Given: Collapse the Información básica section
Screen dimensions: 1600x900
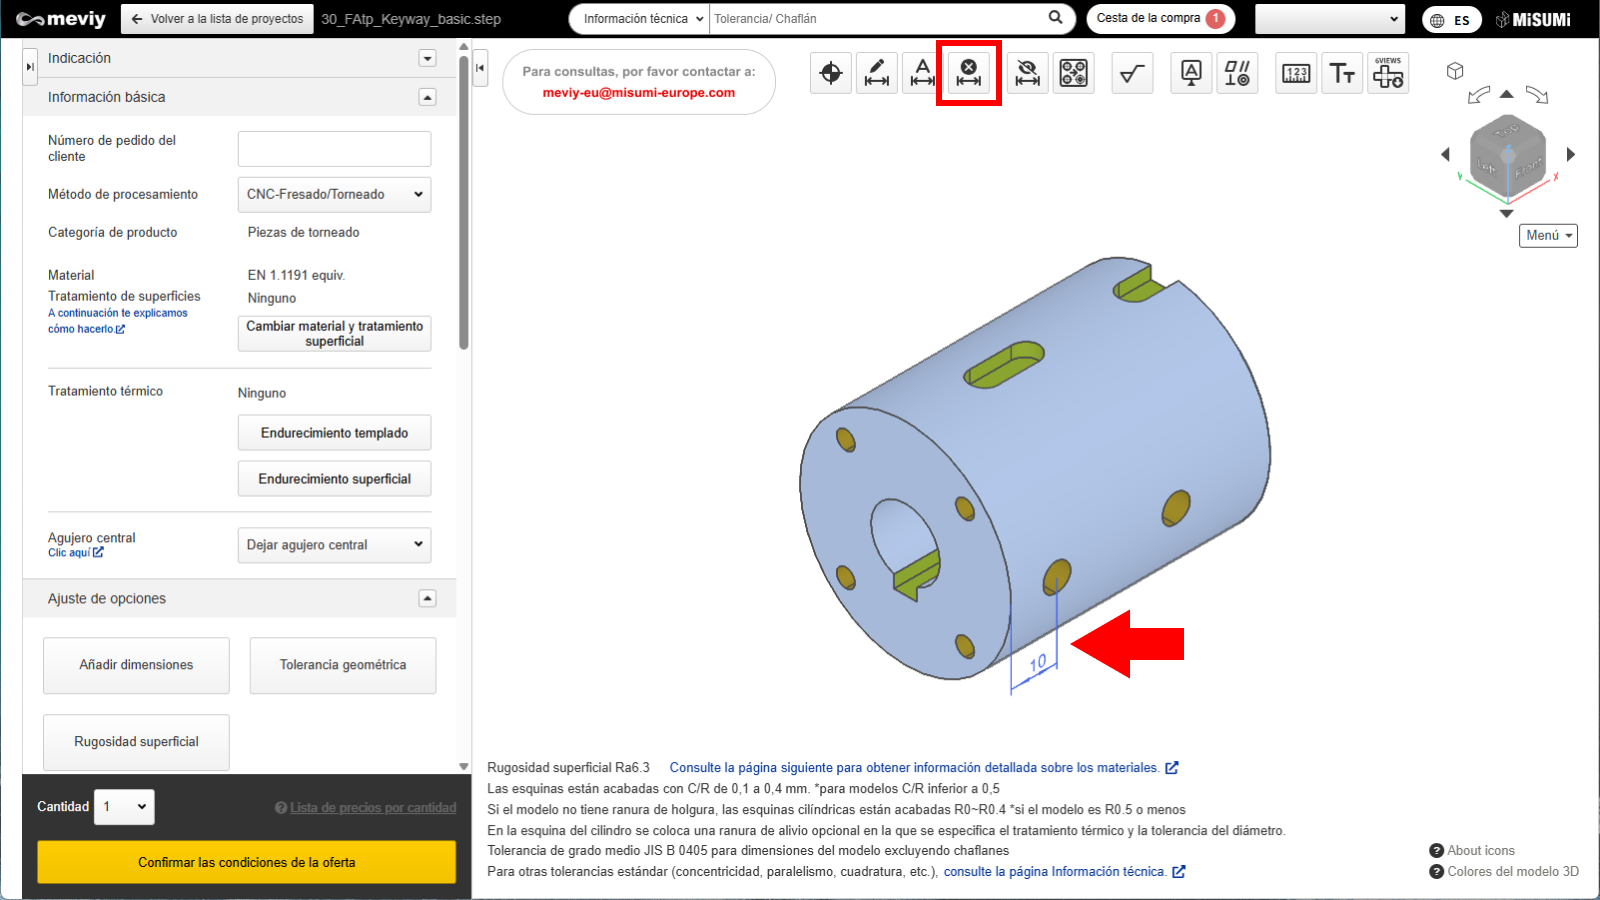Looking at the screenshot, I should [427, 97].
